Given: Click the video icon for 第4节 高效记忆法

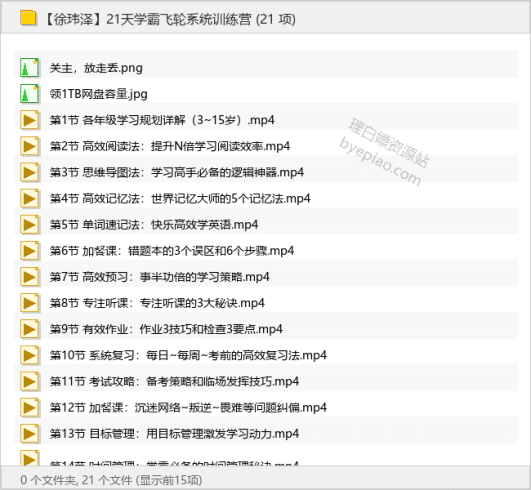Looking at the screenshot, I should [29, 198].
